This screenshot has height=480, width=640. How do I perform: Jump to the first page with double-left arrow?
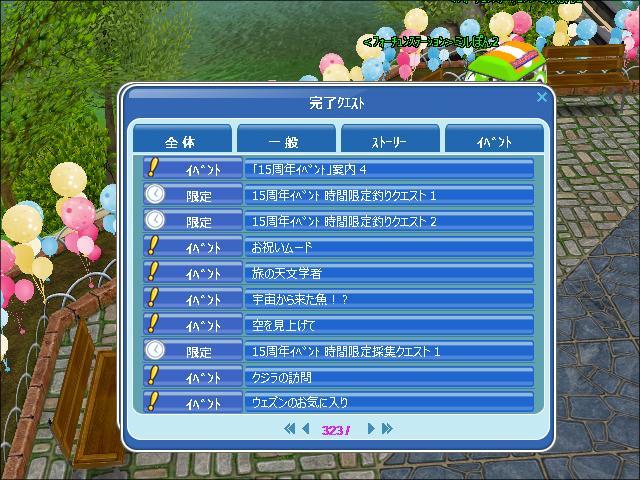(289, 429)
